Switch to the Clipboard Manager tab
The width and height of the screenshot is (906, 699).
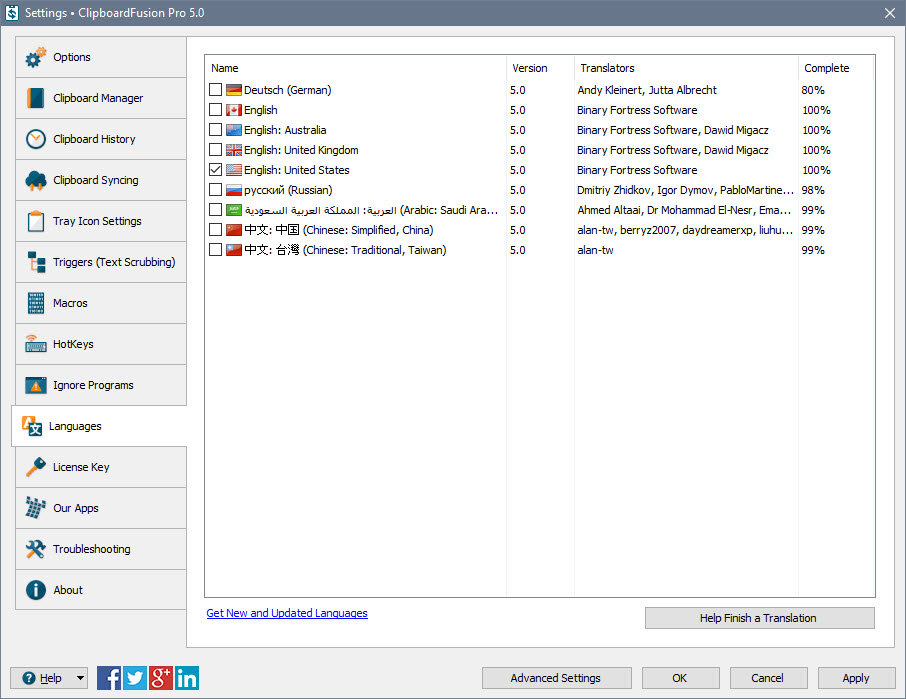101,98
